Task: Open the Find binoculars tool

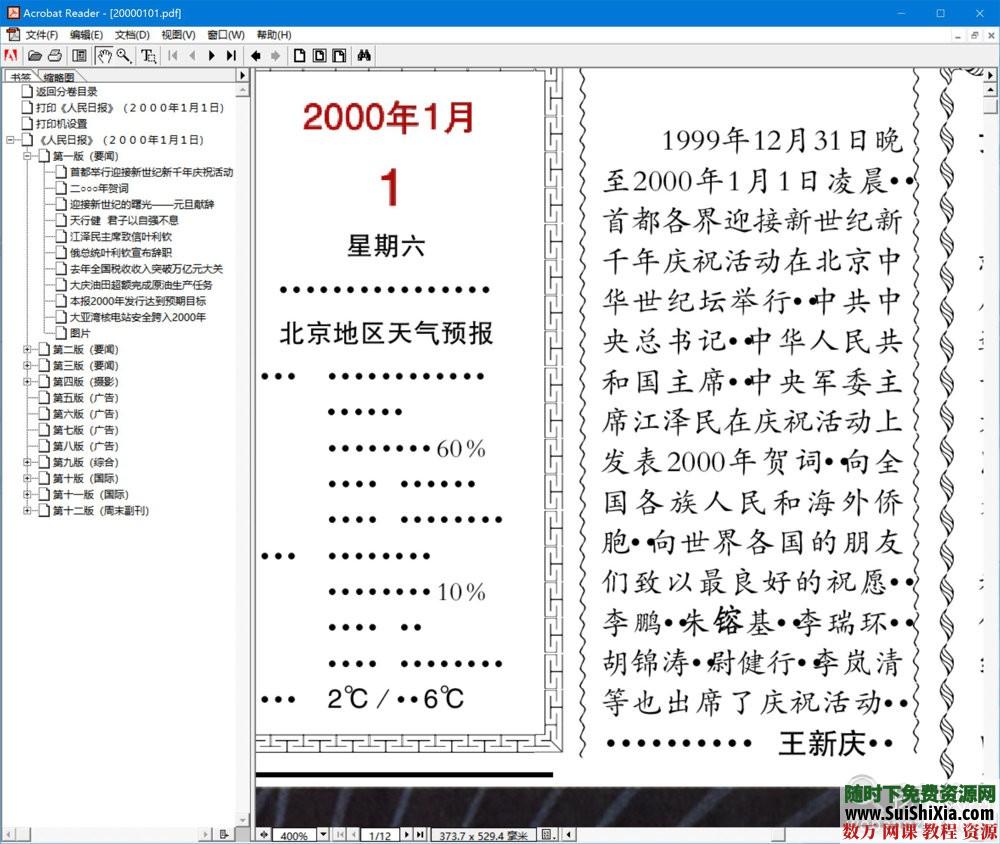Action: [362, 57]
